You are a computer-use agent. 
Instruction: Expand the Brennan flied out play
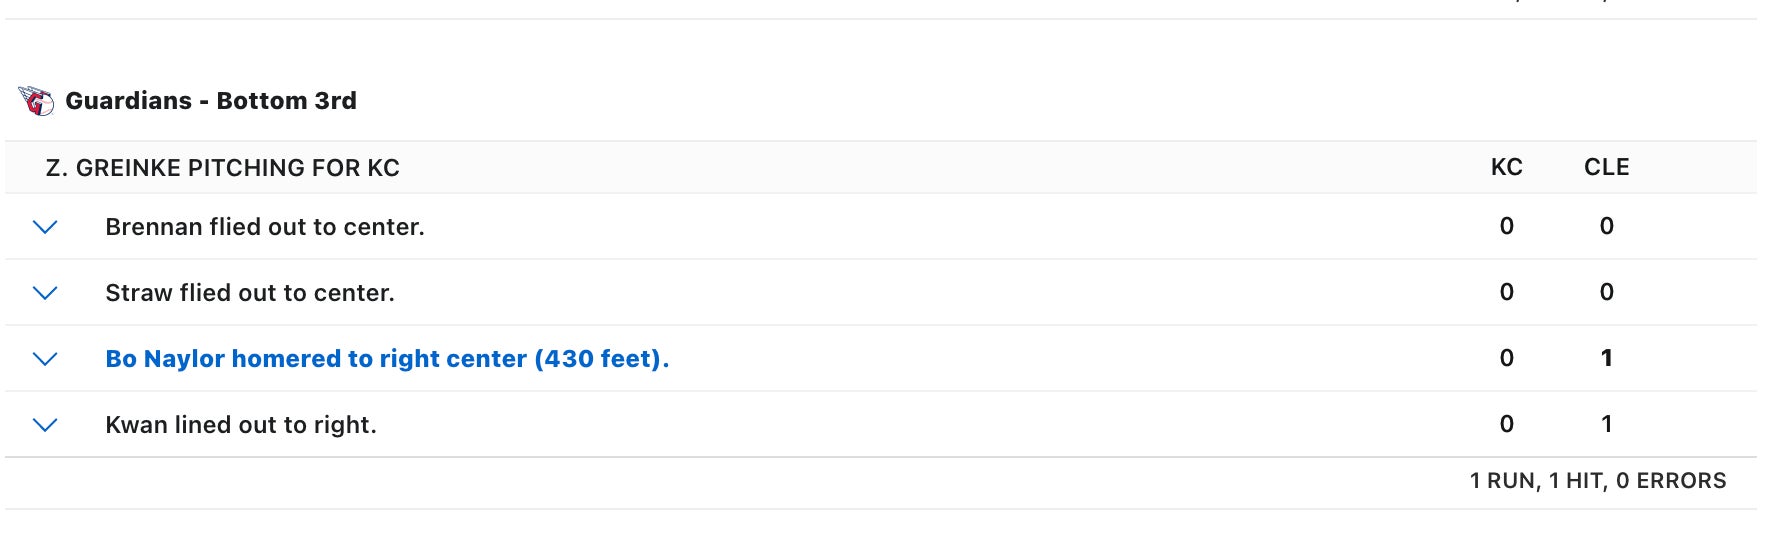coord(45,227)
